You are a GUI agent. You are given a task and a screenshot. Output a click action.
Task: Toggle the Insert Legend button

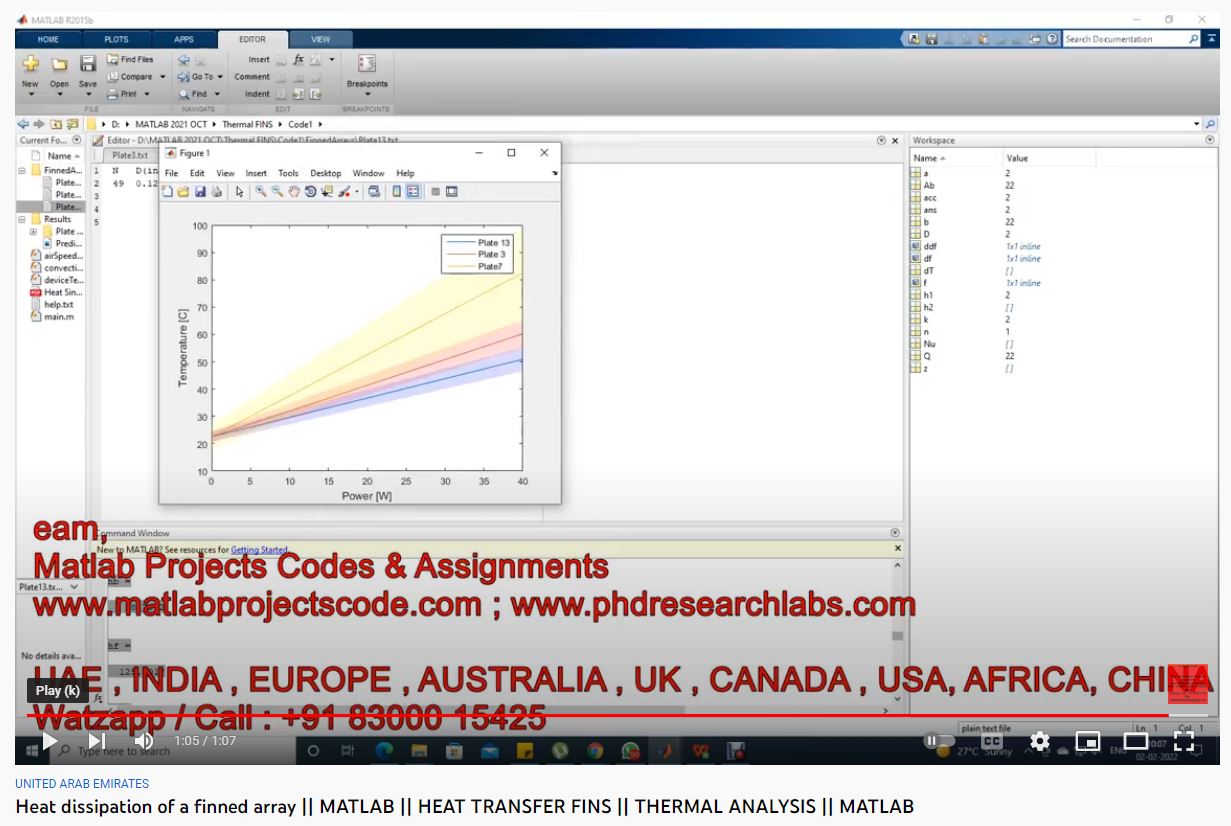(413, 192)
